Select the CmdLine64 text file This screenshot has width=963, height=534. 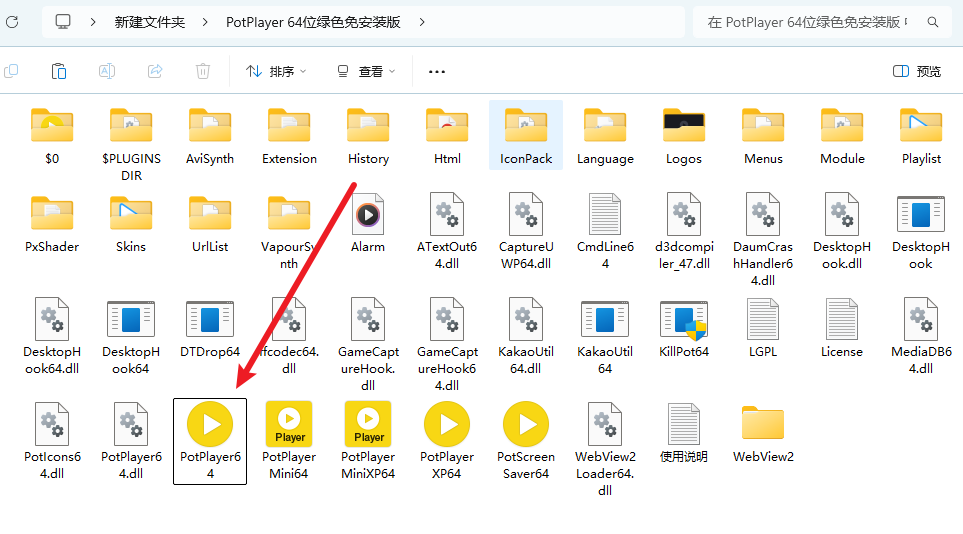click(605, 233)
